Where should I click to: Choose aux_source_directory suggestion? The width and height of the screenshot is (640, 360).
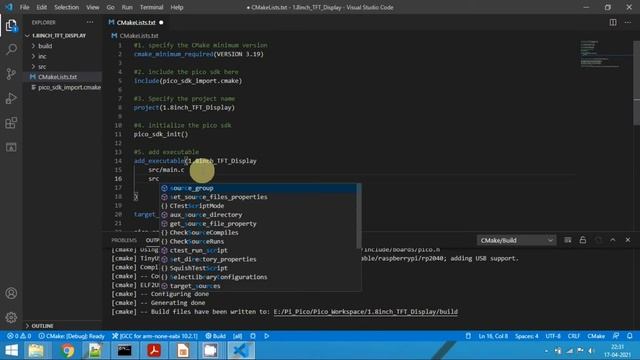258,215
